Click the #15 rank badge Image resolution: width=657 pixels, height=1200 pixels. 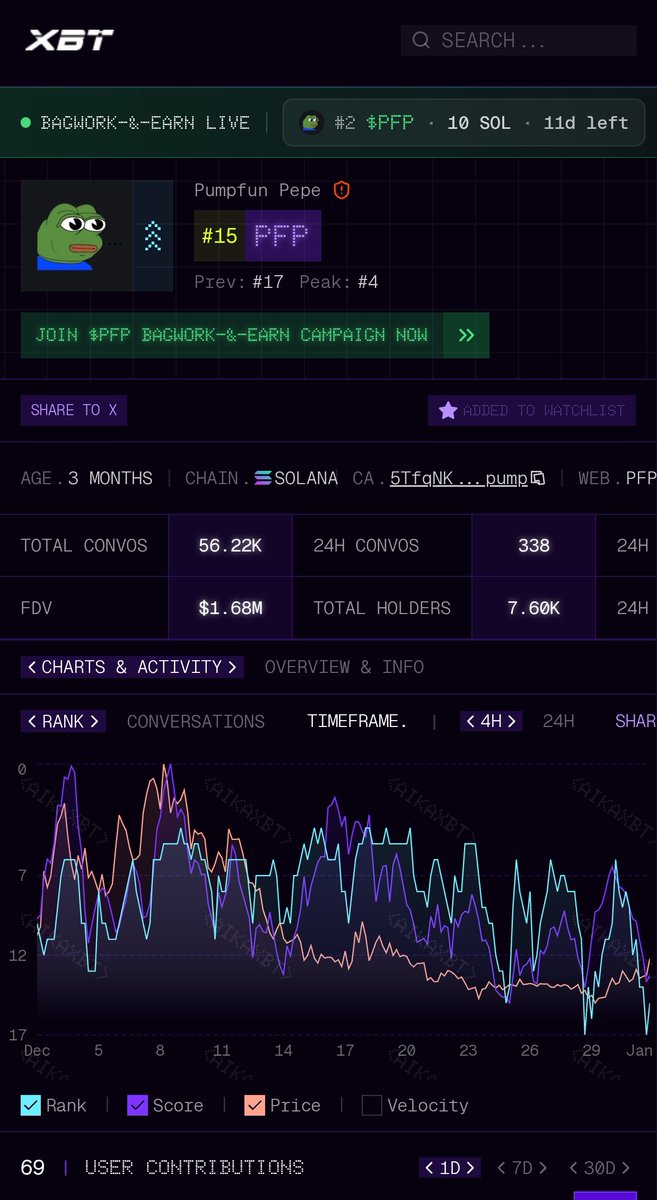coord(219,236)
